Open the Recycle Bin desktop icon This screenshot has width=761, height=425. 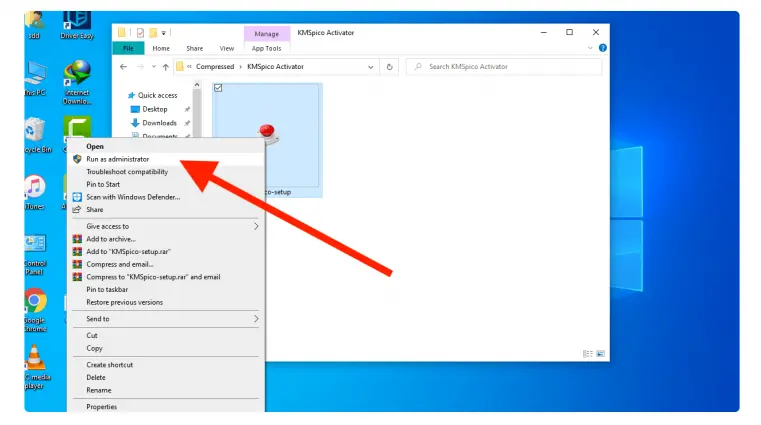[35, 131]
